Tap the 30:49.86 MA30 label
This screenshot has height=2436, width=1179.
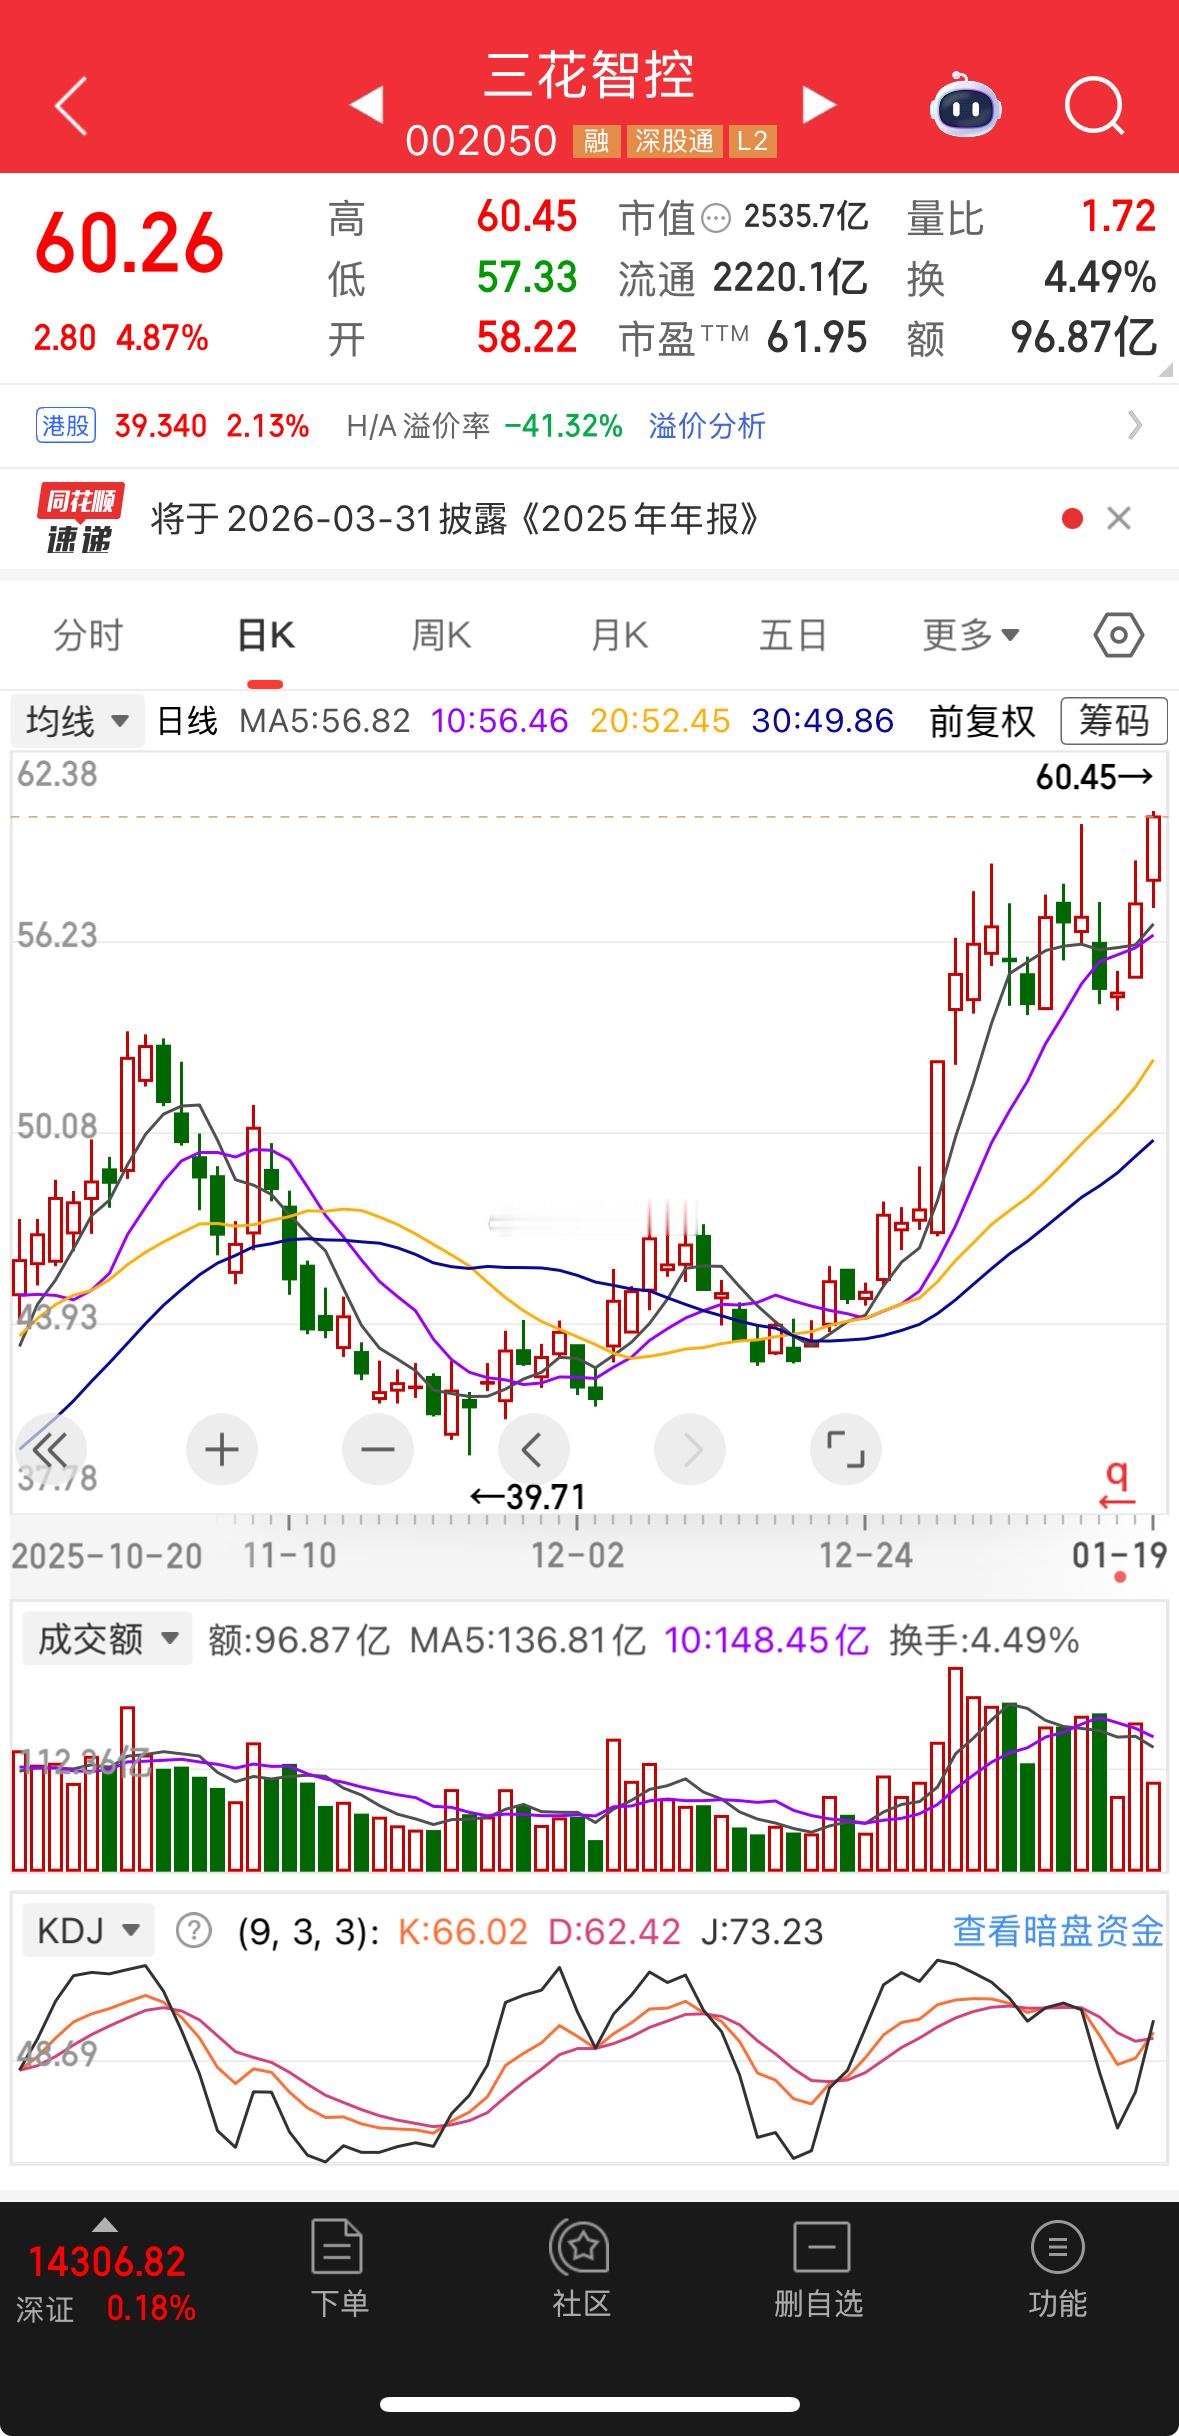(x=823, y=721)
